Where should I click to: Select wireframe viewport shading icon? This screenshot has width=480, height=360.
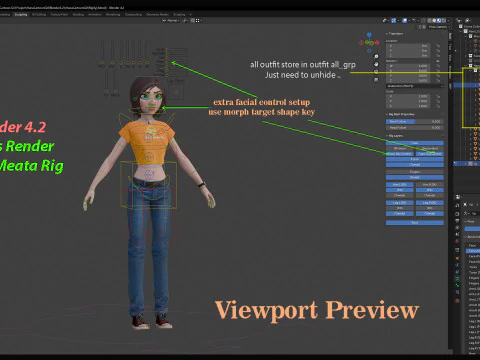[x=430, y=21]
